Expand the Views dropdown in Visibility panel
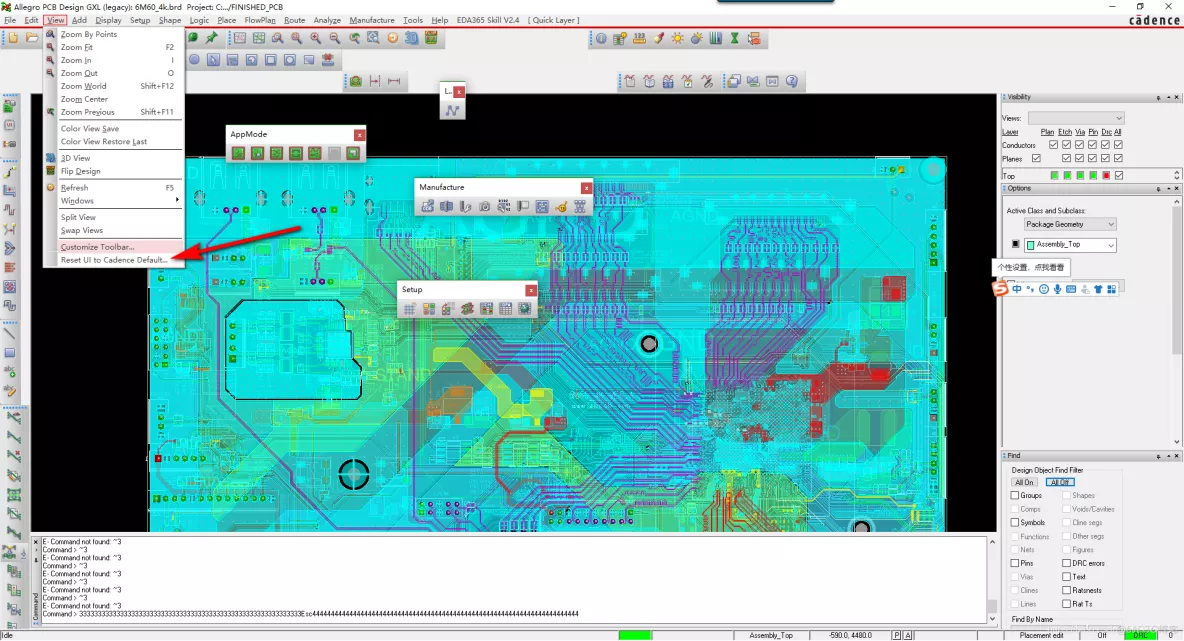Image resolution: width=1184 pixels, height=641 pixels. tap(1076, 118)
